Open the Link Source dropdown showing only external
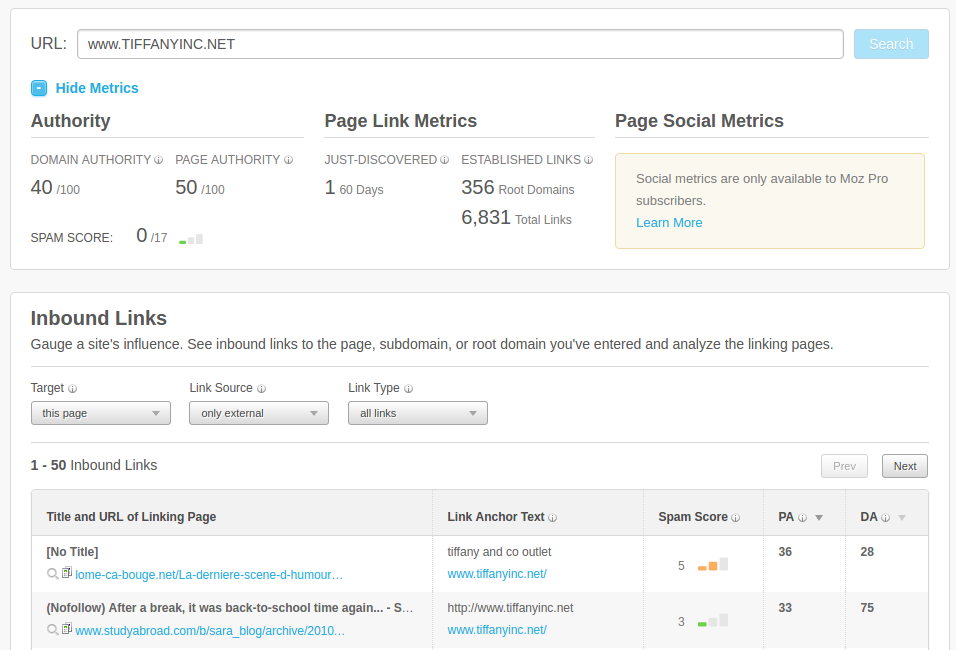 [258, 413]
